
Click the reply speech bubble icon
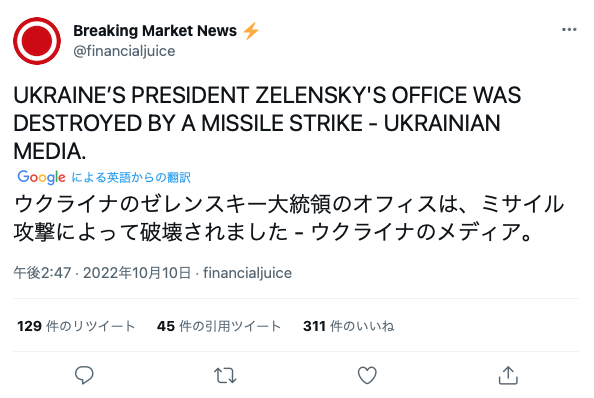(84, 375)
